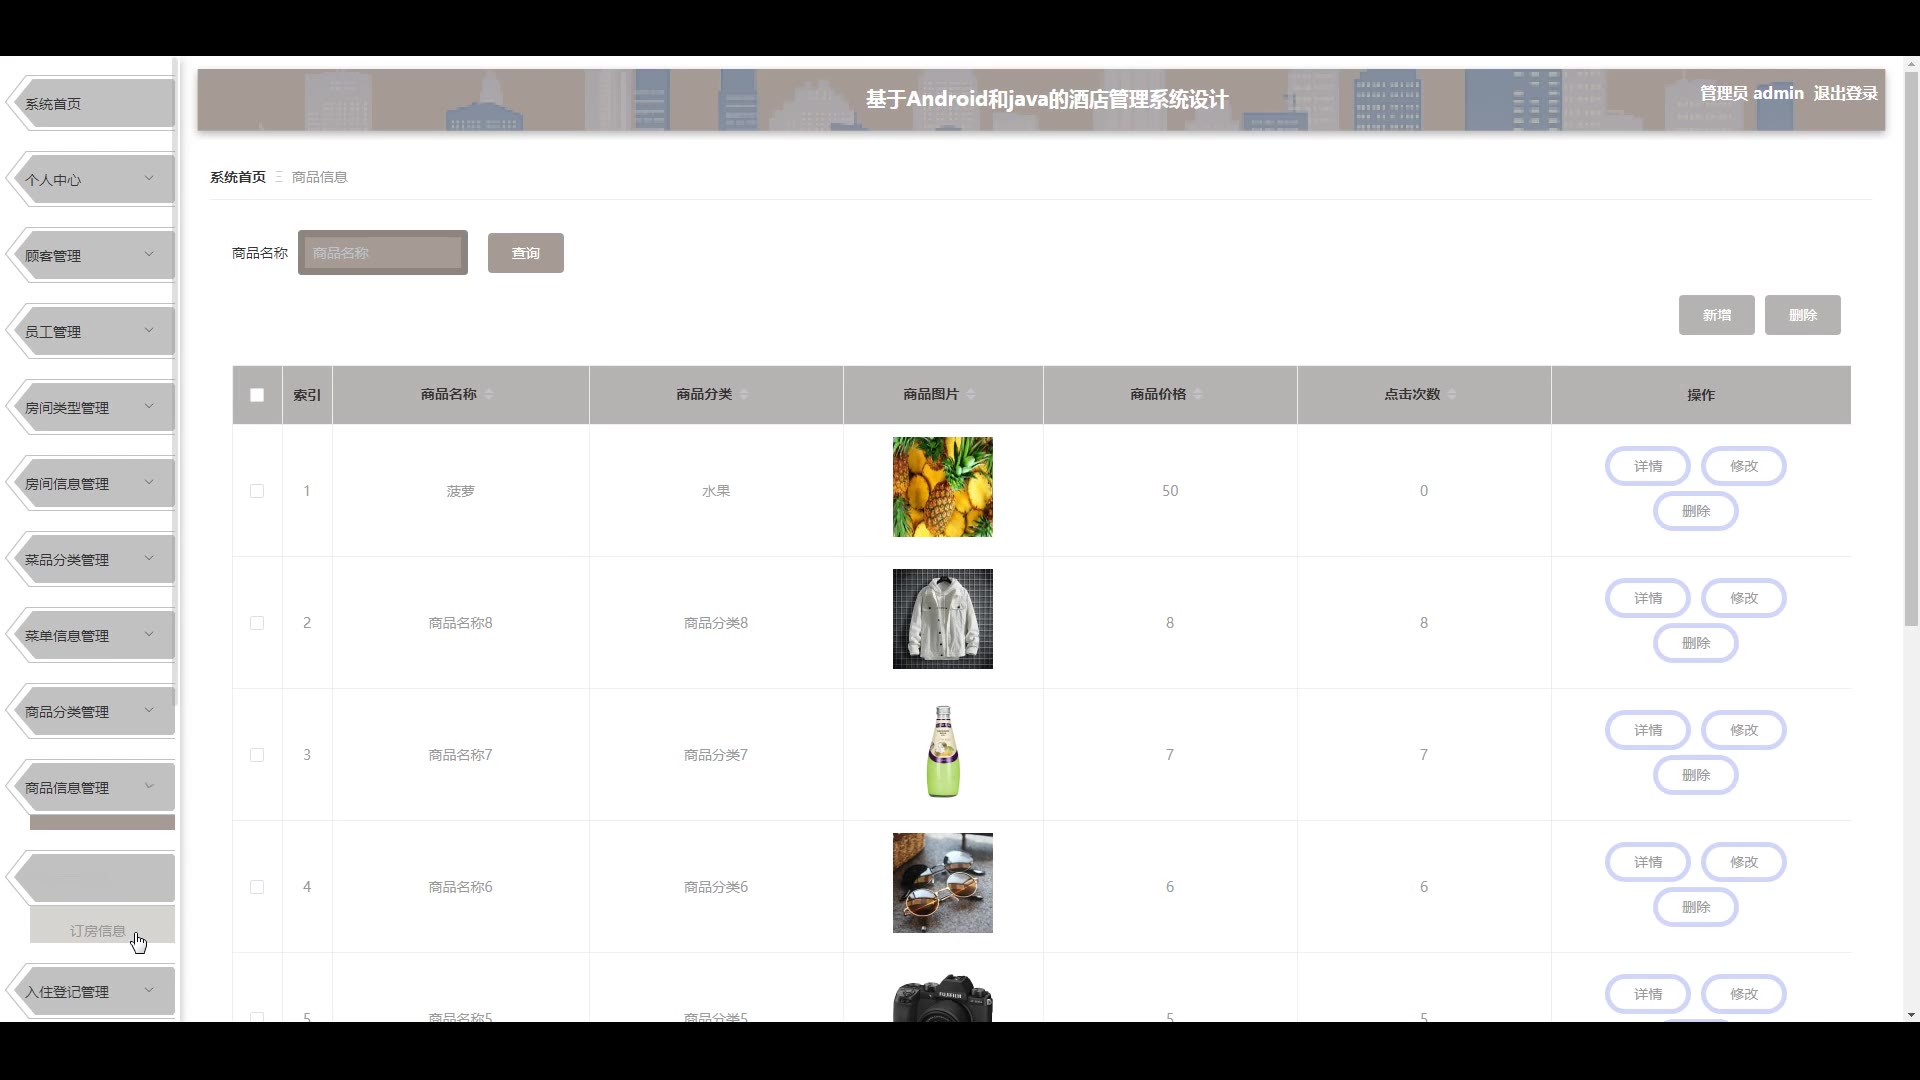Click the 查询 search button
Screen dimensions: 1920x1080
tap(525, 253)
